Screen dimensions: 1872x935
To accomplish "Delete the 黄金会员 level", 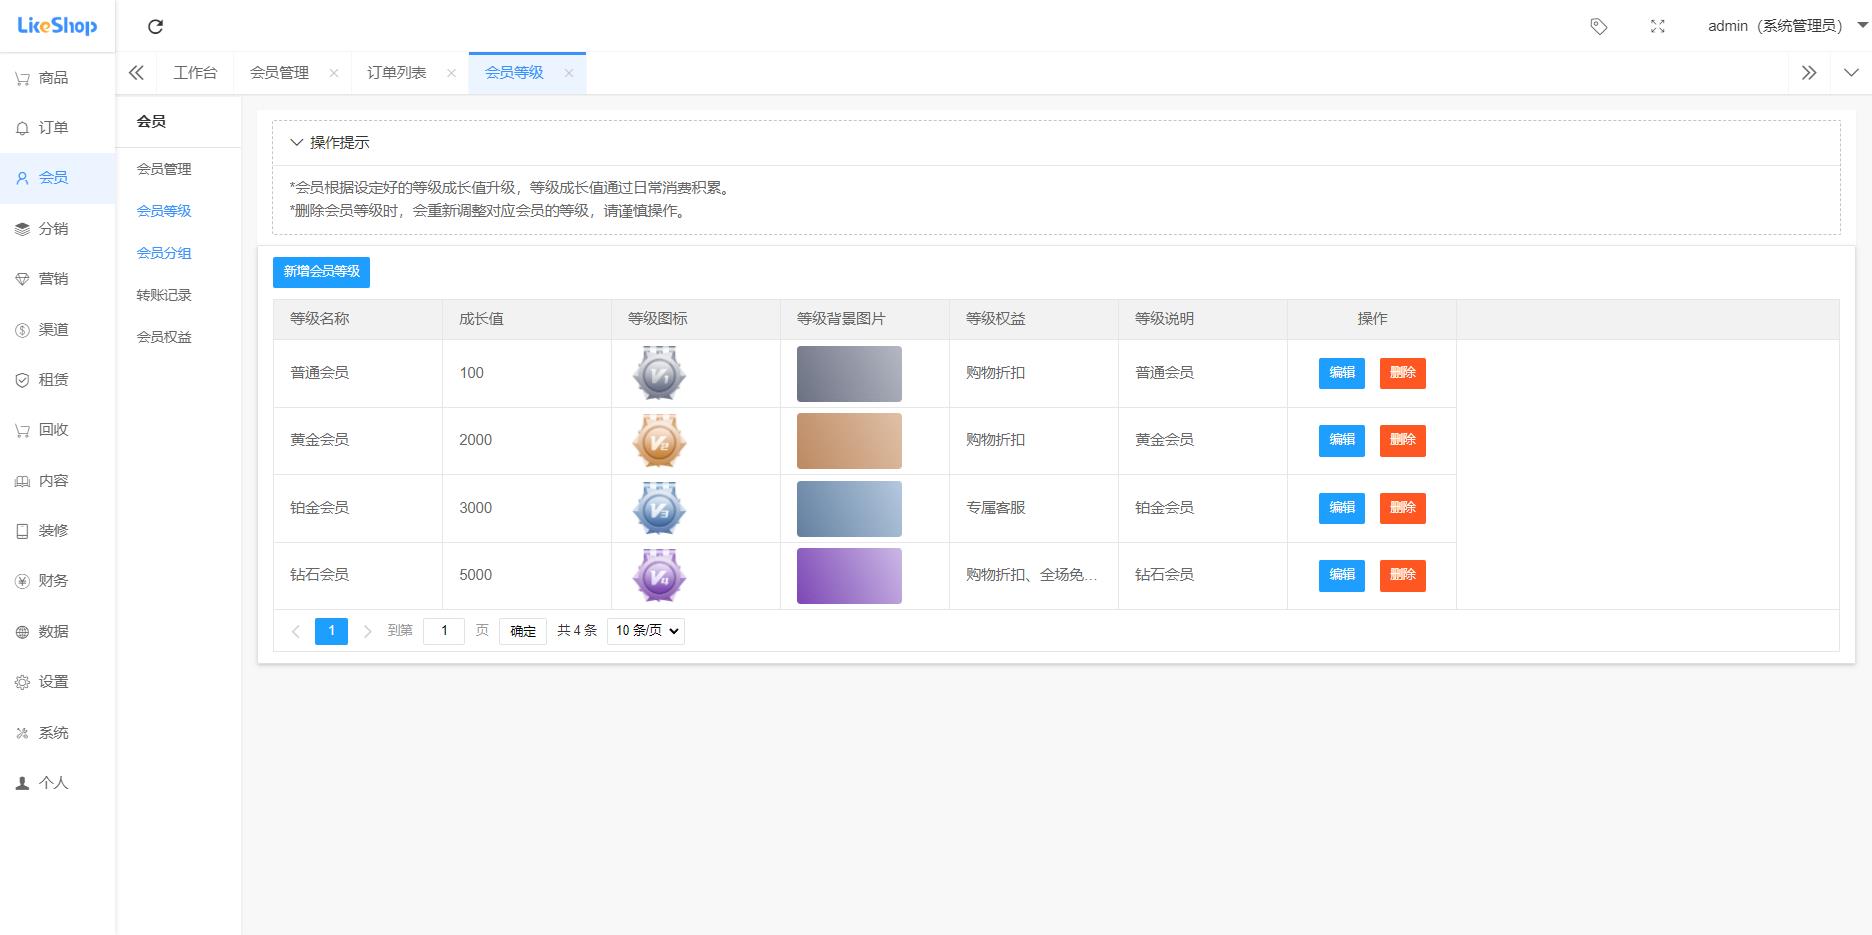I will point(1402,440).
